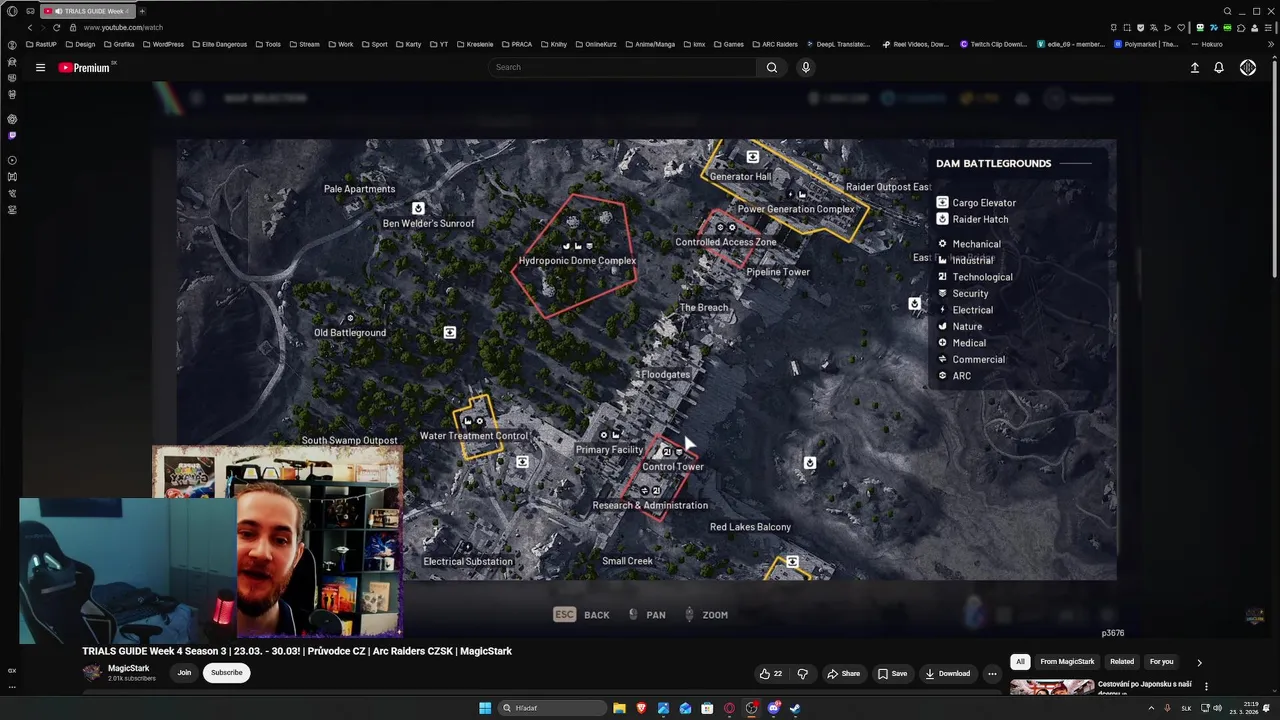Open YouTube notifications bell
The height and width of the screenshot is (720, 1280).
[x=1218, y=67]
